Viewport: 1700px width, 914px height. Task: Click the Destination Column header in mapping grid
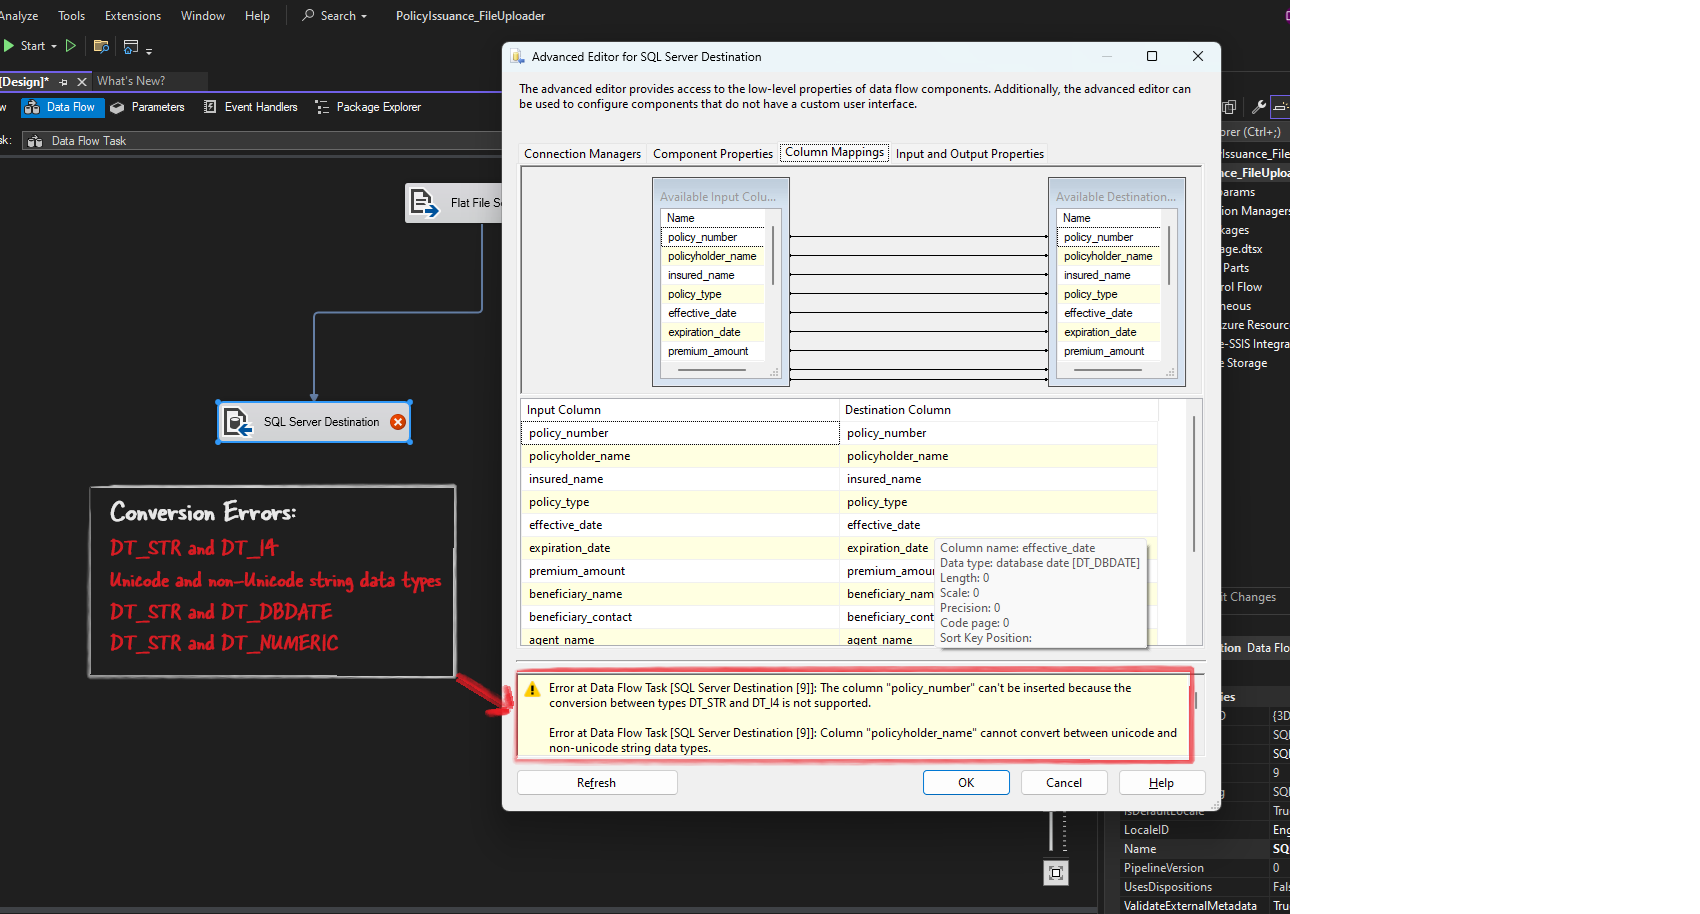pyautogui.click(x=998, y=410)
